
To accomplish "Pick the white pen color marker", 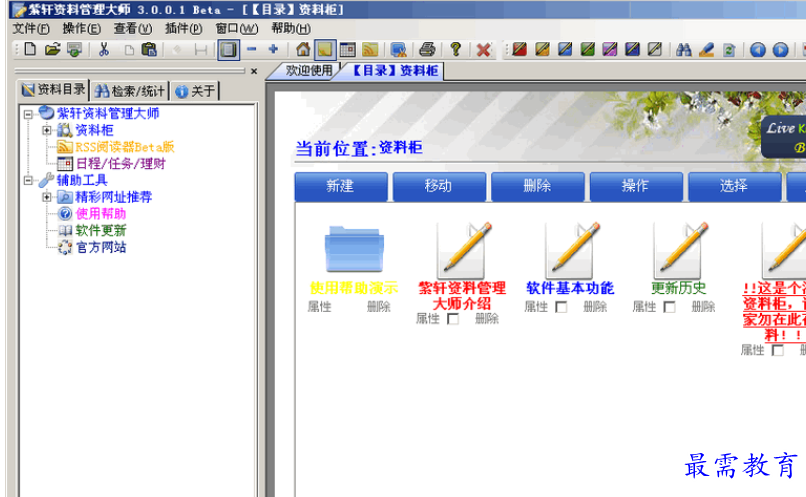I will (655, 49).
